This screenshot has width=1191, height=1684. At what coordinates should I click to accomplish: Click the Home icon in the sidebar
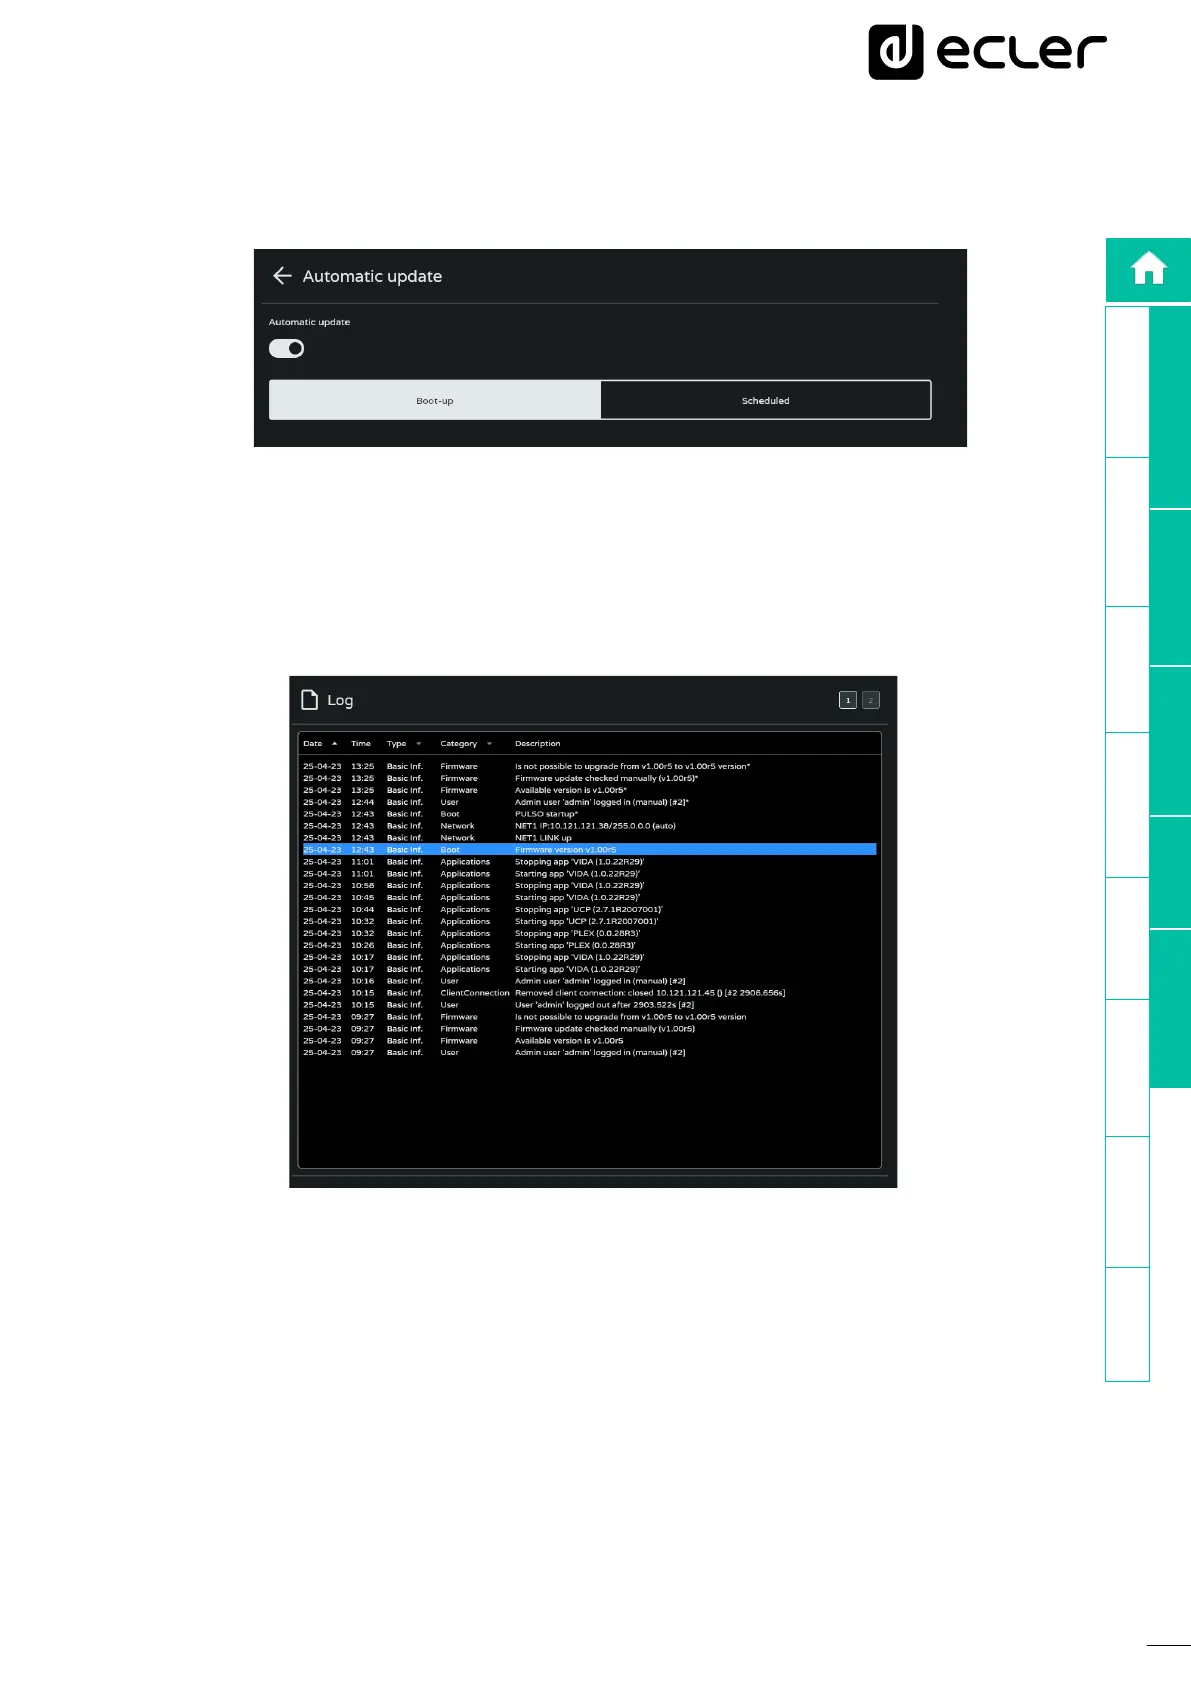[1148, 269]
